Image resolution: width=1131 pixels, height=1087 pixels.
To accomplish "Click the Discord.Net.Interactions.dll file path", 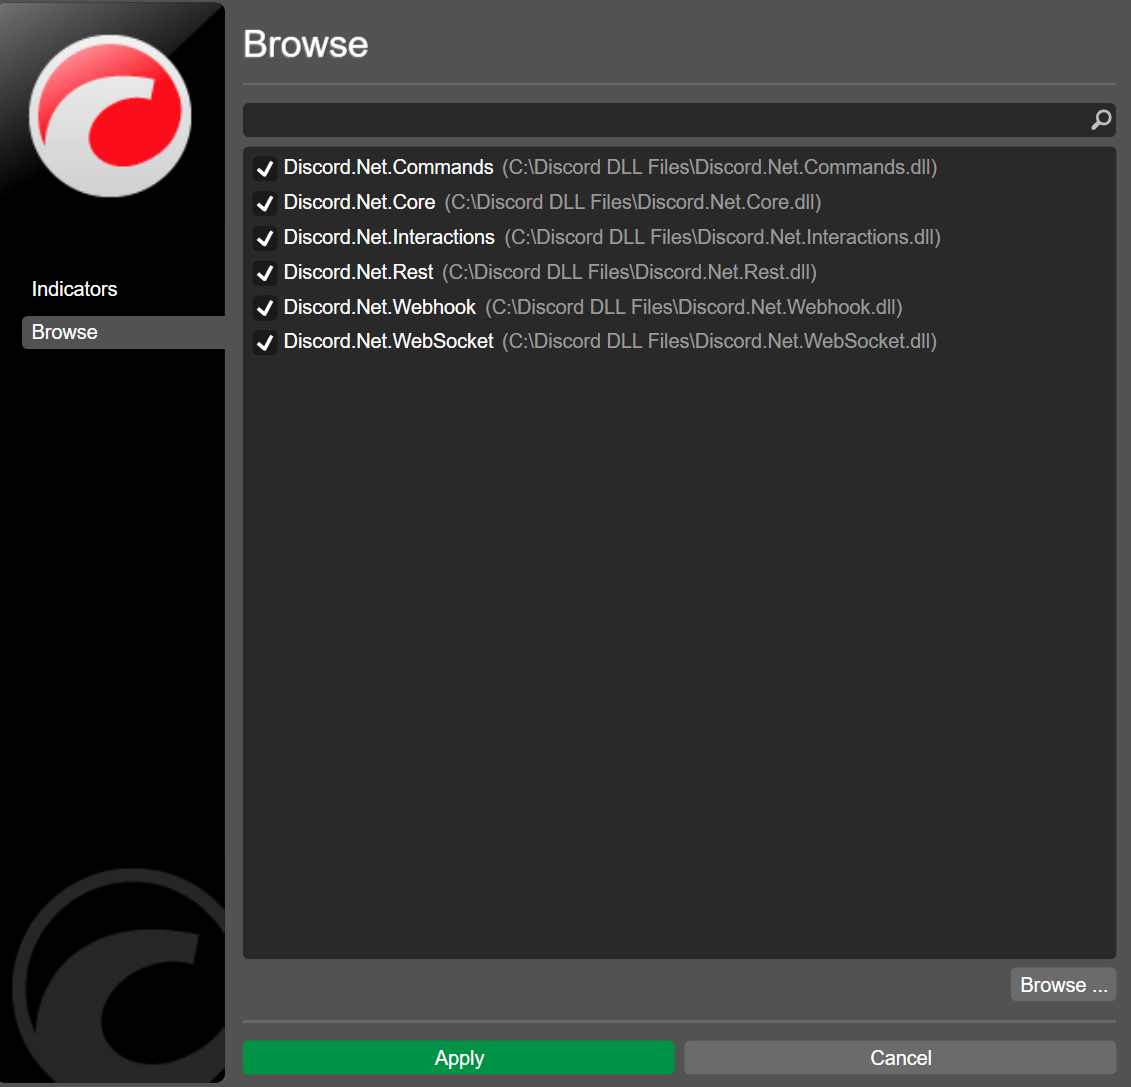I will 723,237.
